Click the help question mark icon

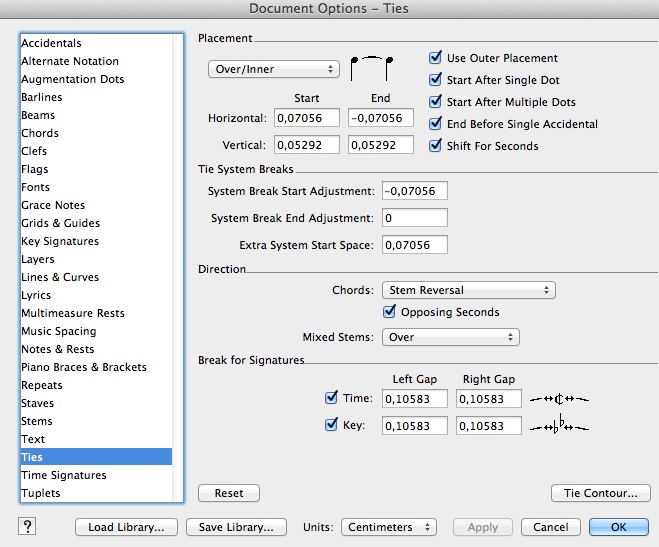click(28, 526)
